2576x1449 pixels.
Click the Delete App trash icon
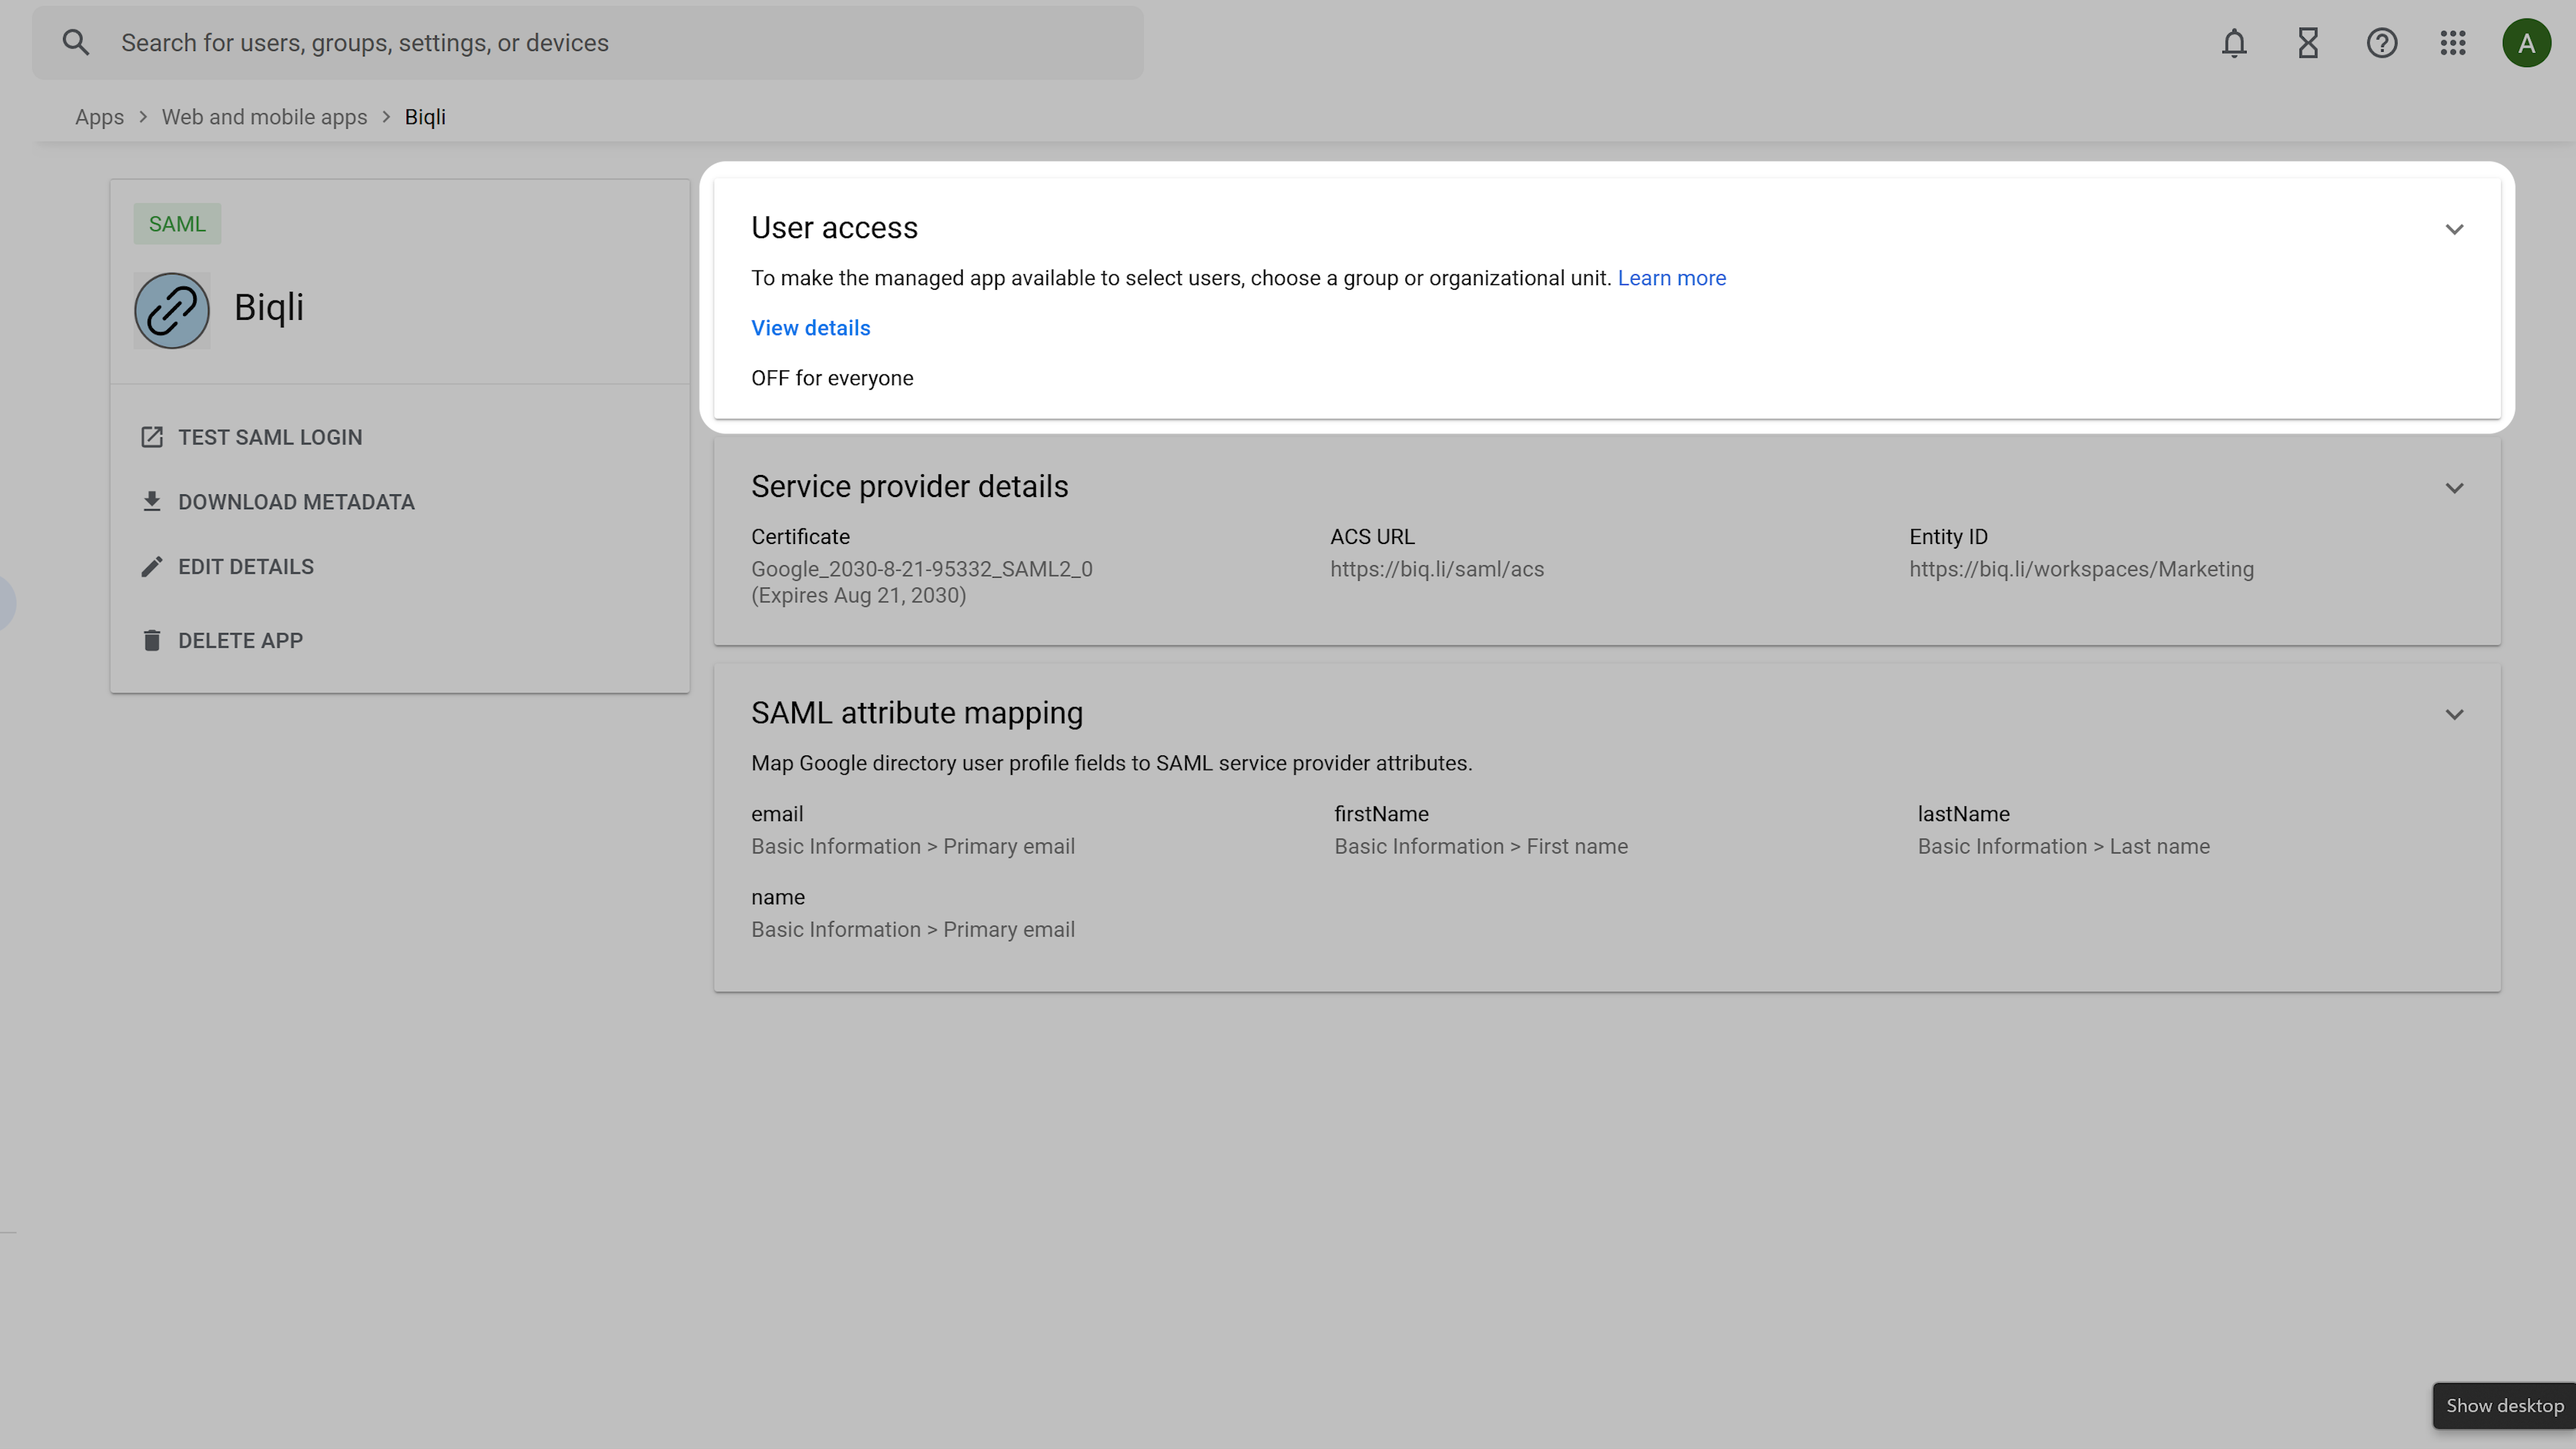[152, 640]
